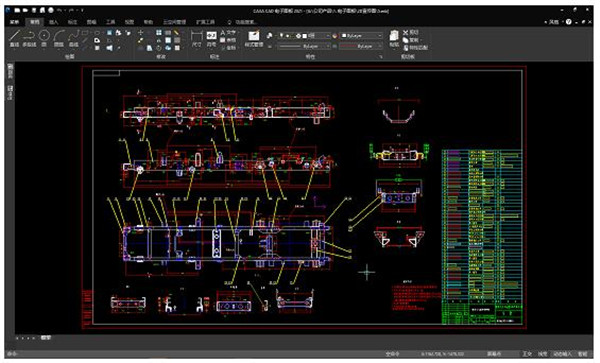Select the Line (直线) drawing tool
This screenshot has width=600, height=363.
point(14,39)
